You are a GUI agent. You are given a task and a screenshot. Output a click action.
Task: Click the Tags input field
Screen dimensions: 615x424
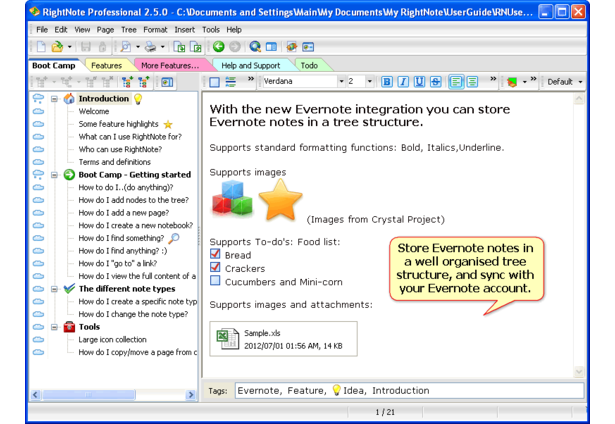coord(409,391)
